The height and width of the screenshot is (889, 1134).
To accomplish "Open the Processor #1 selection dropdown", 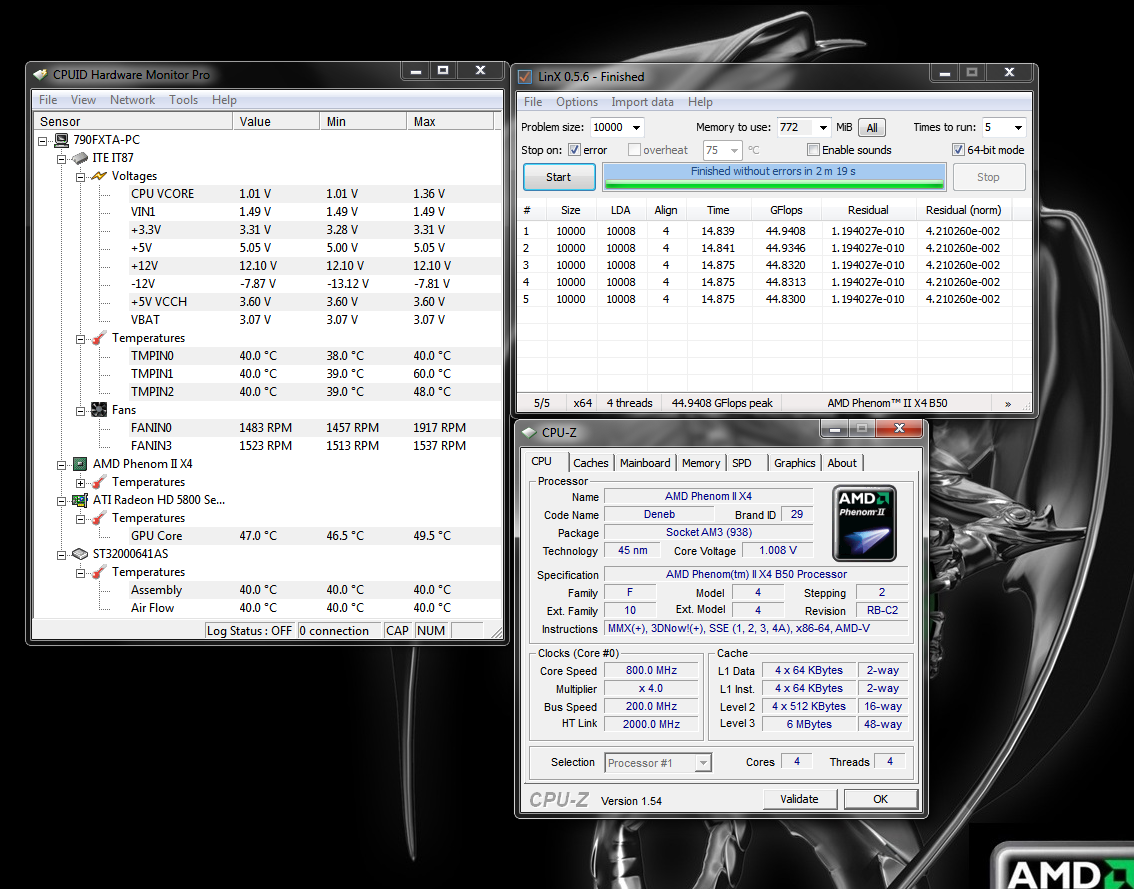I will (x=702, y=762).
